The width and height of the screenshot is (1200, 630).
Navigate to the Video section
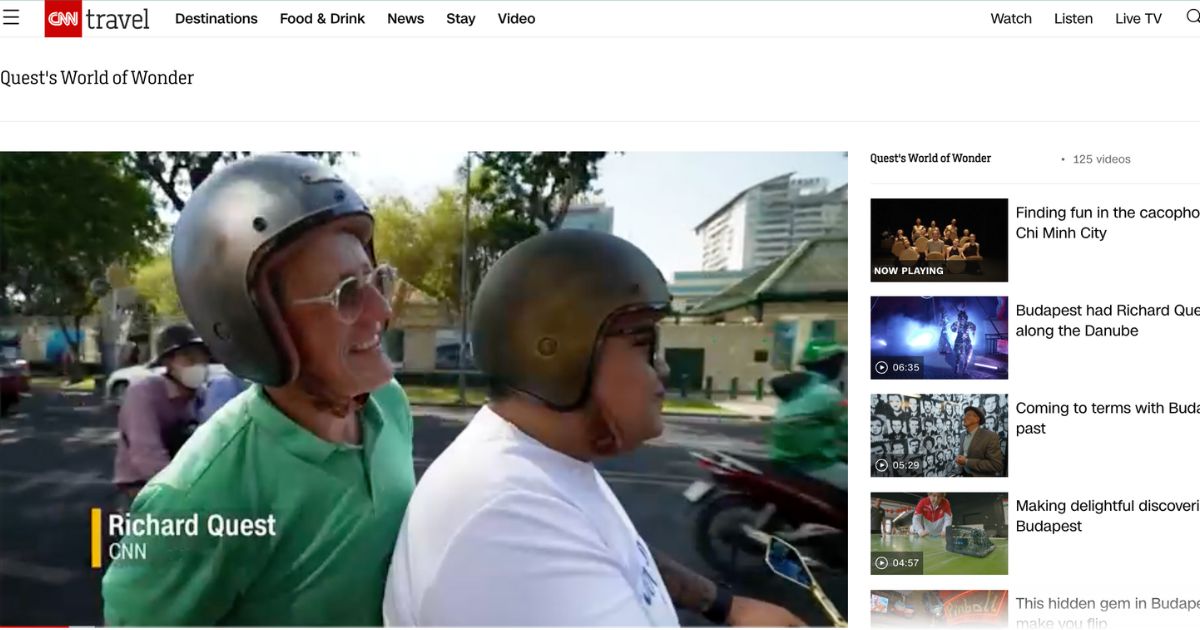pyautogui.click(x=516, y=19)
